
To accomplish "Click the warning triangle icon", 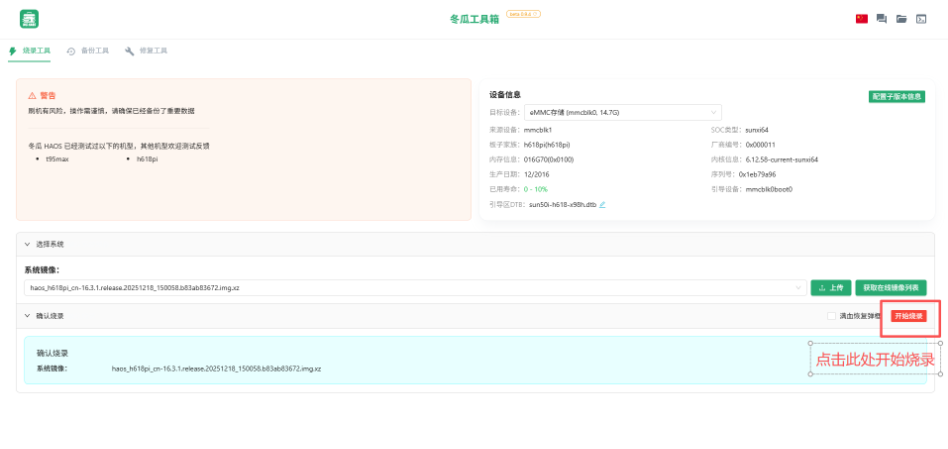I will pos(32,96).
